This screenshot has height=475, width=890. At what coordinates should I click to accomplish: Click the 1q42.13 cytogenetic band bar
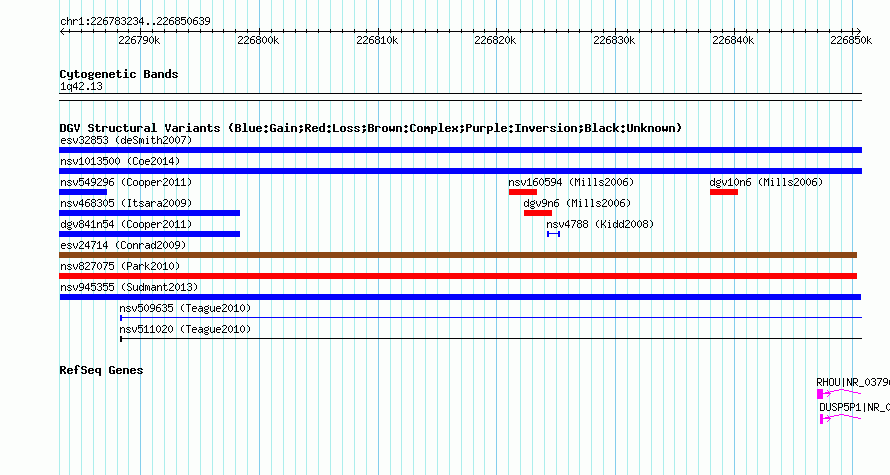(460, 97)
